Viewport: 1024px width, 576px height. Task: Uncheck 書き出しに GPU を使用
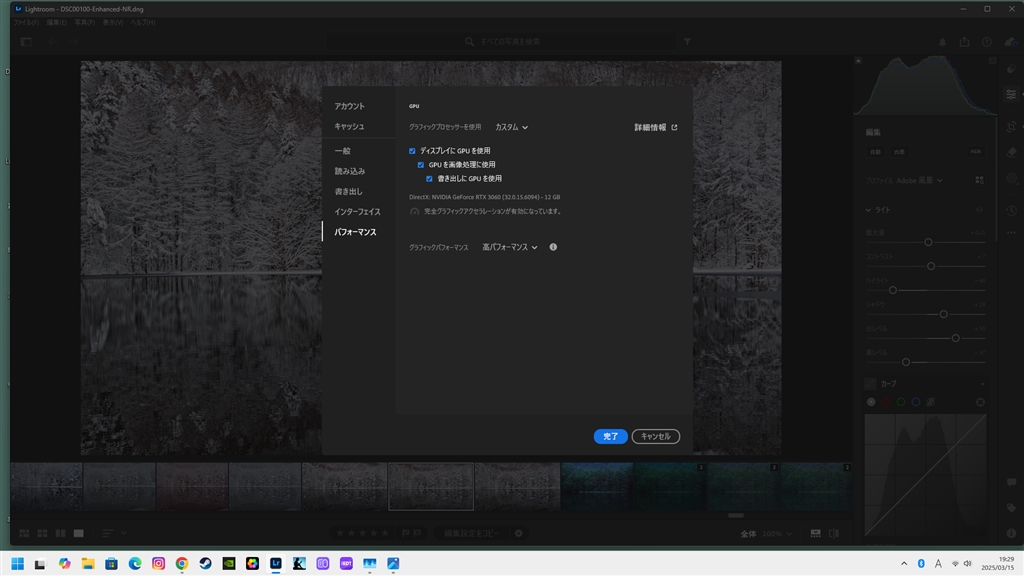pos(429,178)
